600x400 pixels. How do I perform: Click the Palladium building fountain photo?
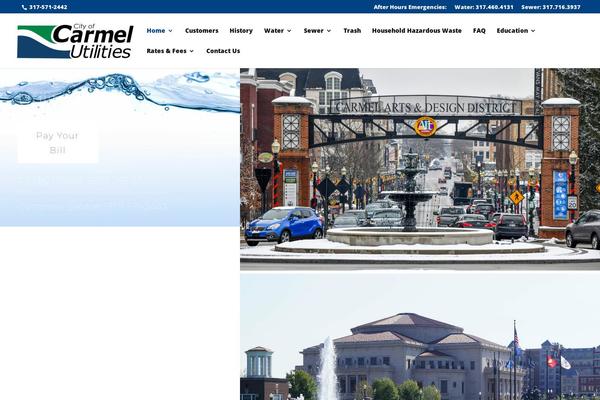420,337
